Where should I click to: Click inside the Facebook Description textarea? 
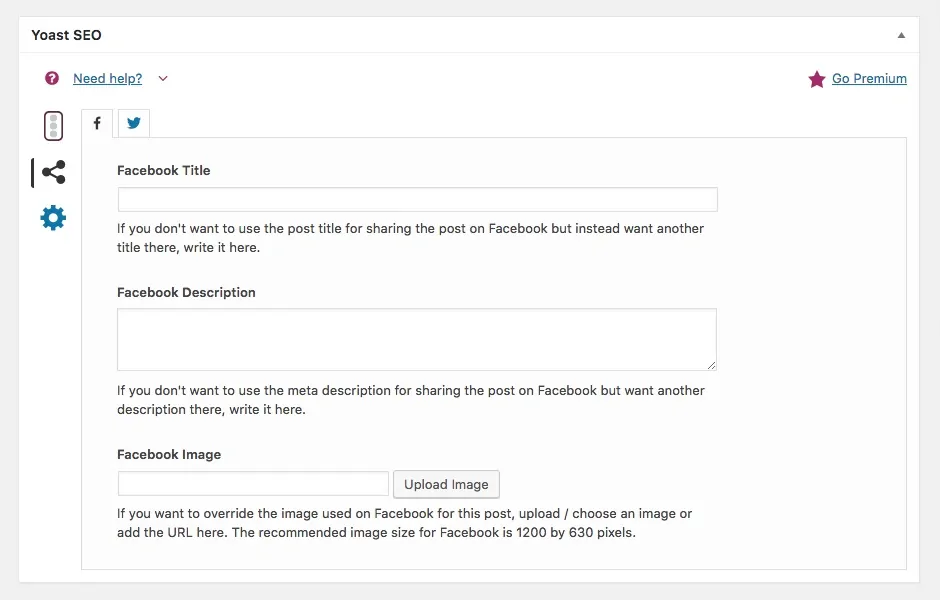(x=417, y=339)
